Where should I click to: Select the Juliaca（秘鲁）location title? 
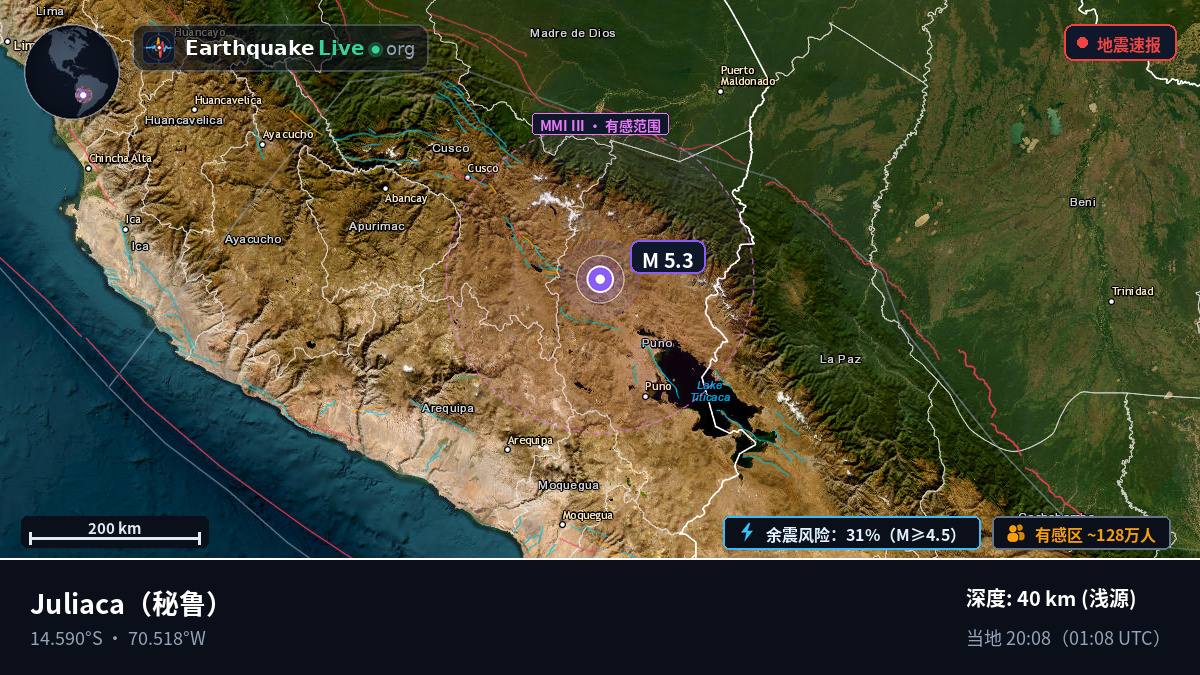(x=125, y=605)
